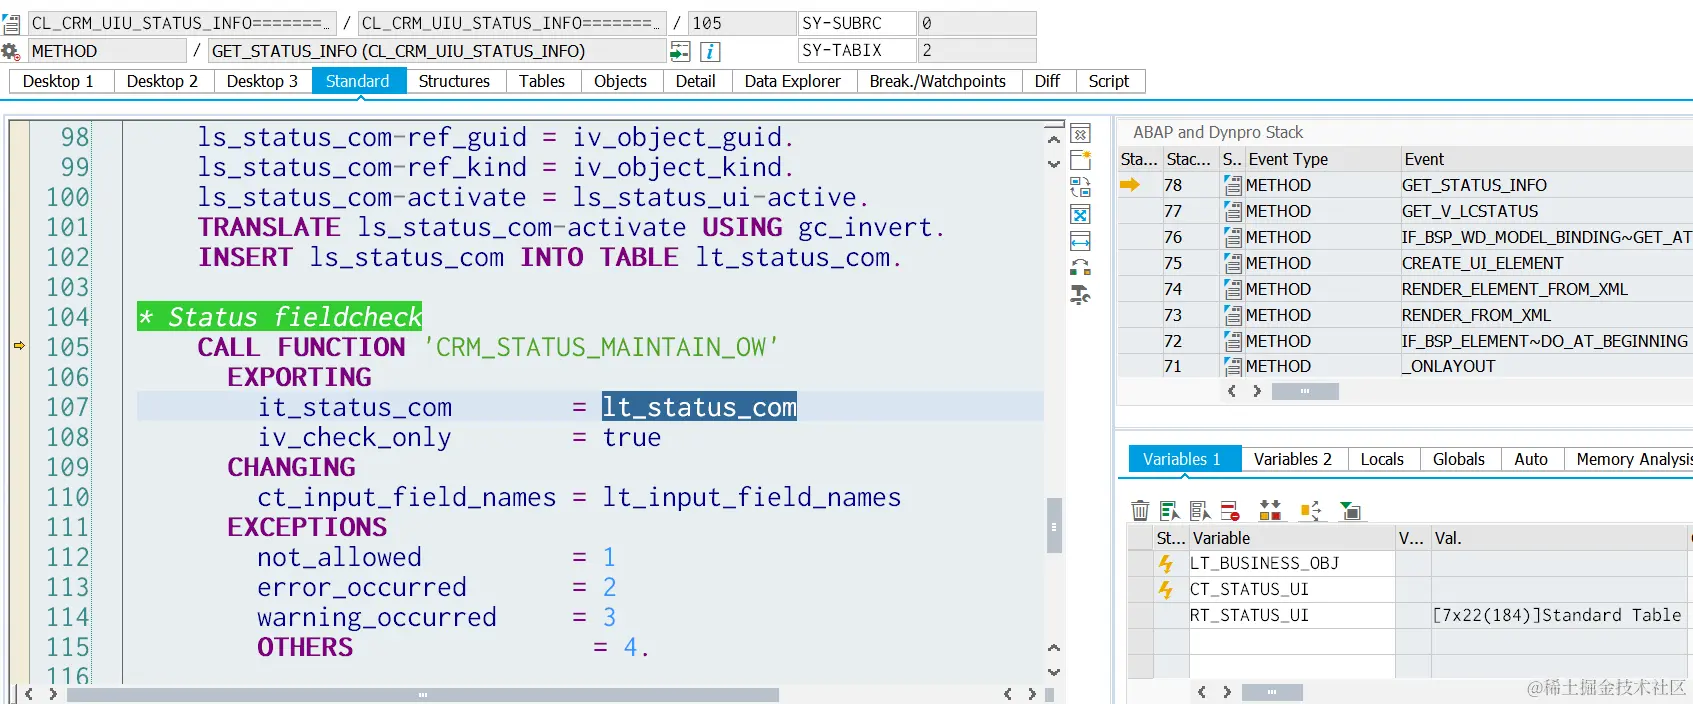Click the scroll down arrow at editor bottom
This screenshot has height=704, width=1693.
(x=1054, y=672)
